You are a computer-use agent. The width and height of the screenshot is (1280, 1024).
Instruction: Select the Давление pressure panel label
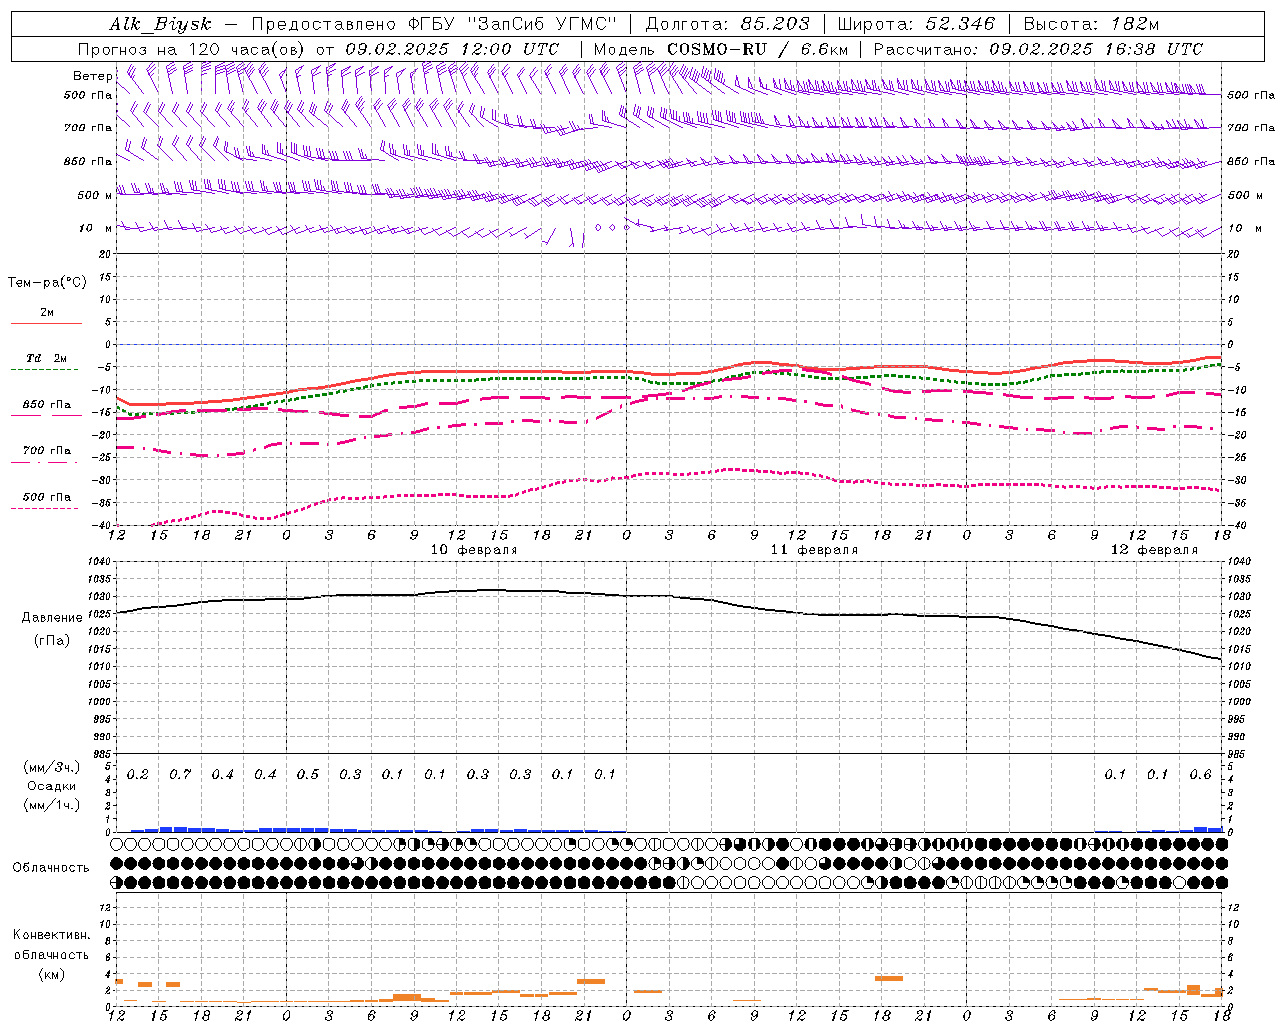click(x=52, y=618)
